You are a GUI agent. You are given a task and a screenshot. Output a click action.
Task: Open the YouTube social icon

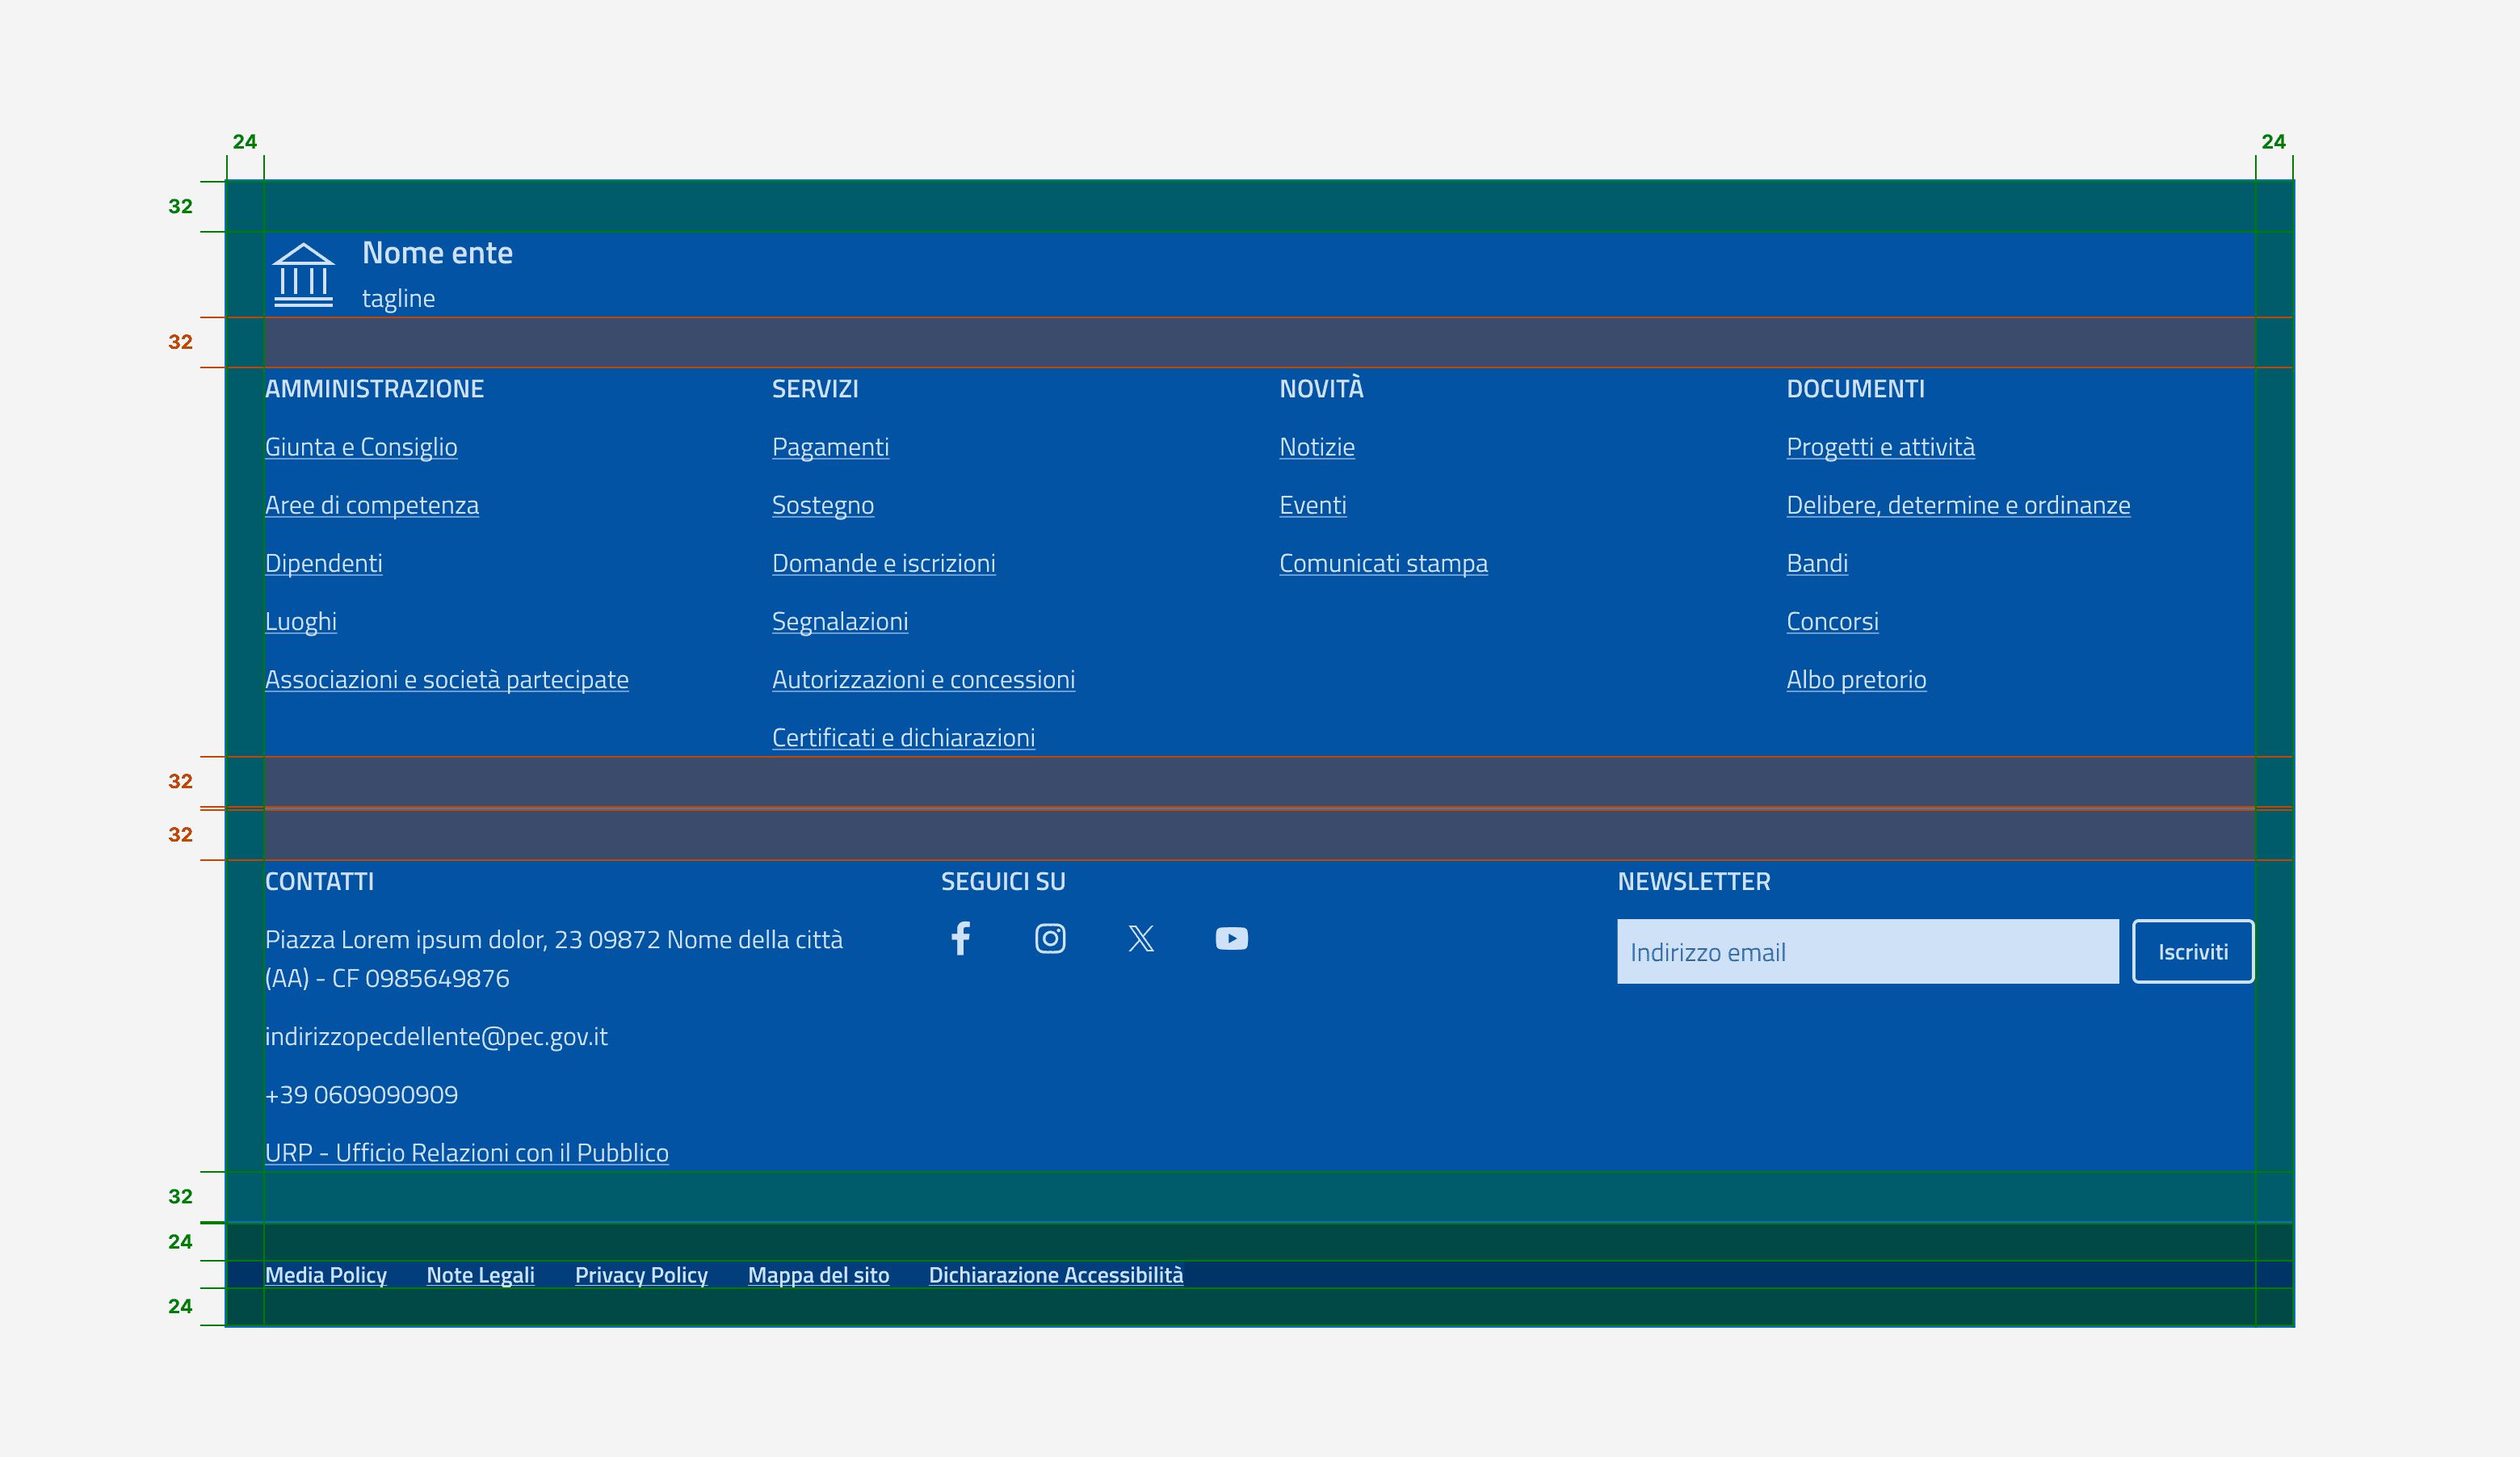pyautogui.click(x=1231, y=938)
